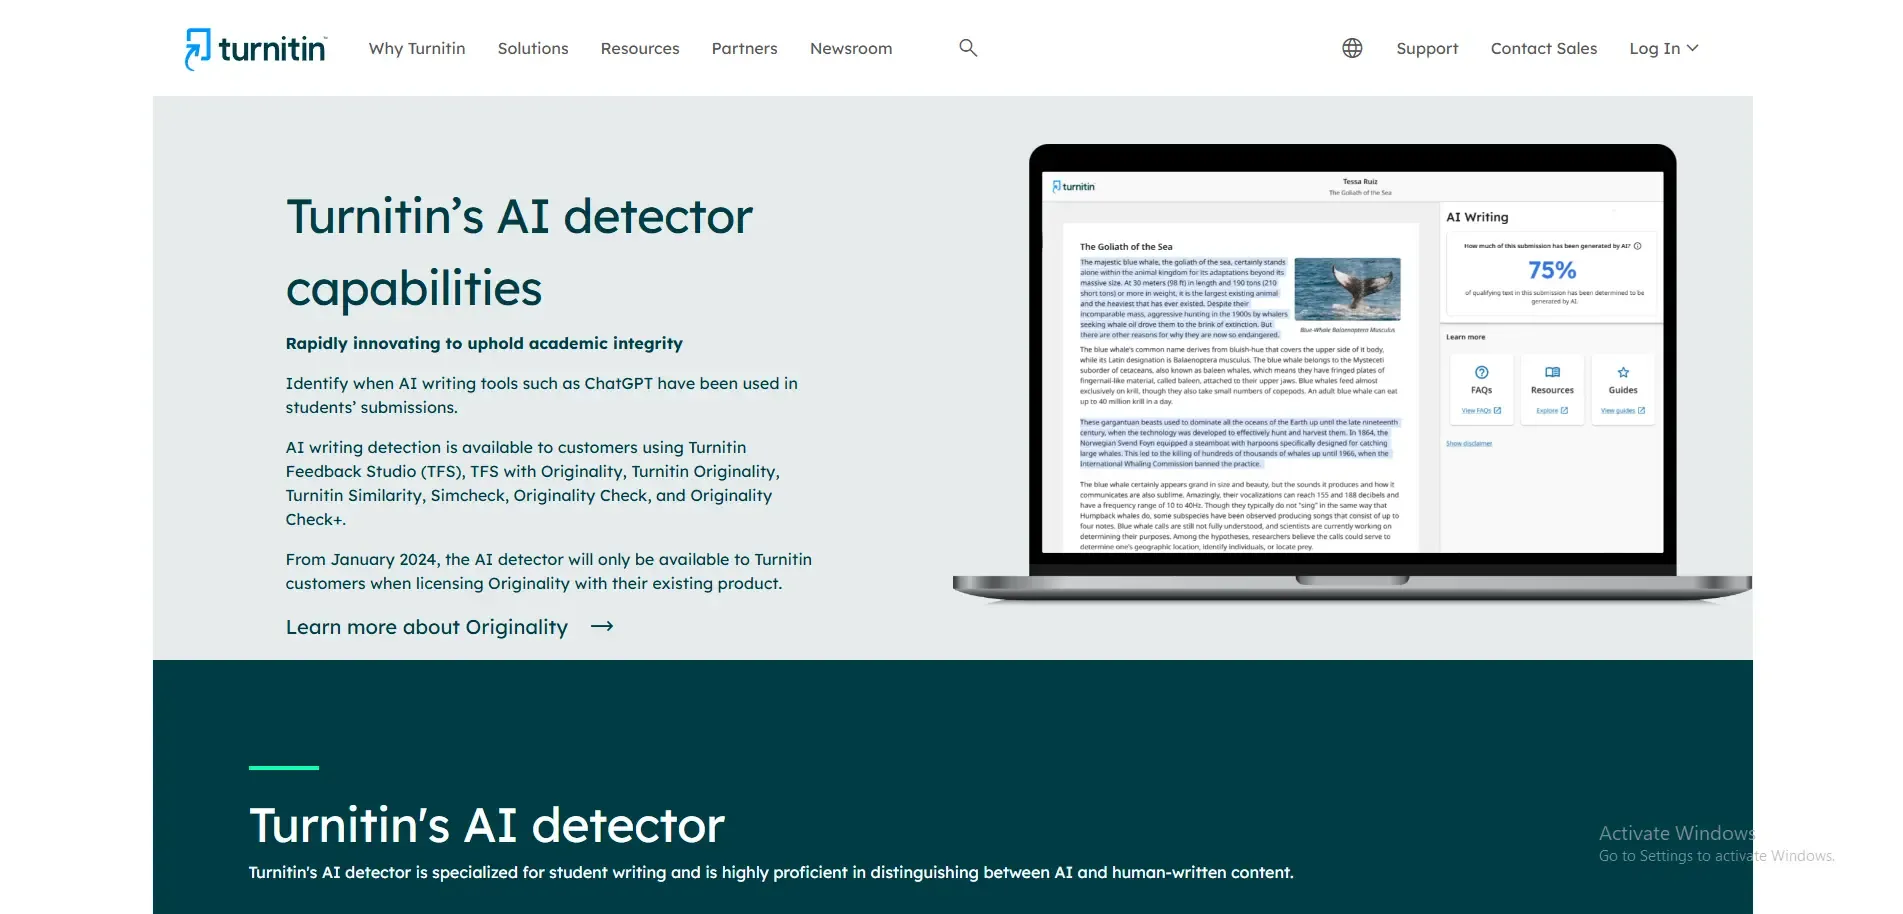Click the blue whale tail photo thumbnail

[x=1347, y=289]
